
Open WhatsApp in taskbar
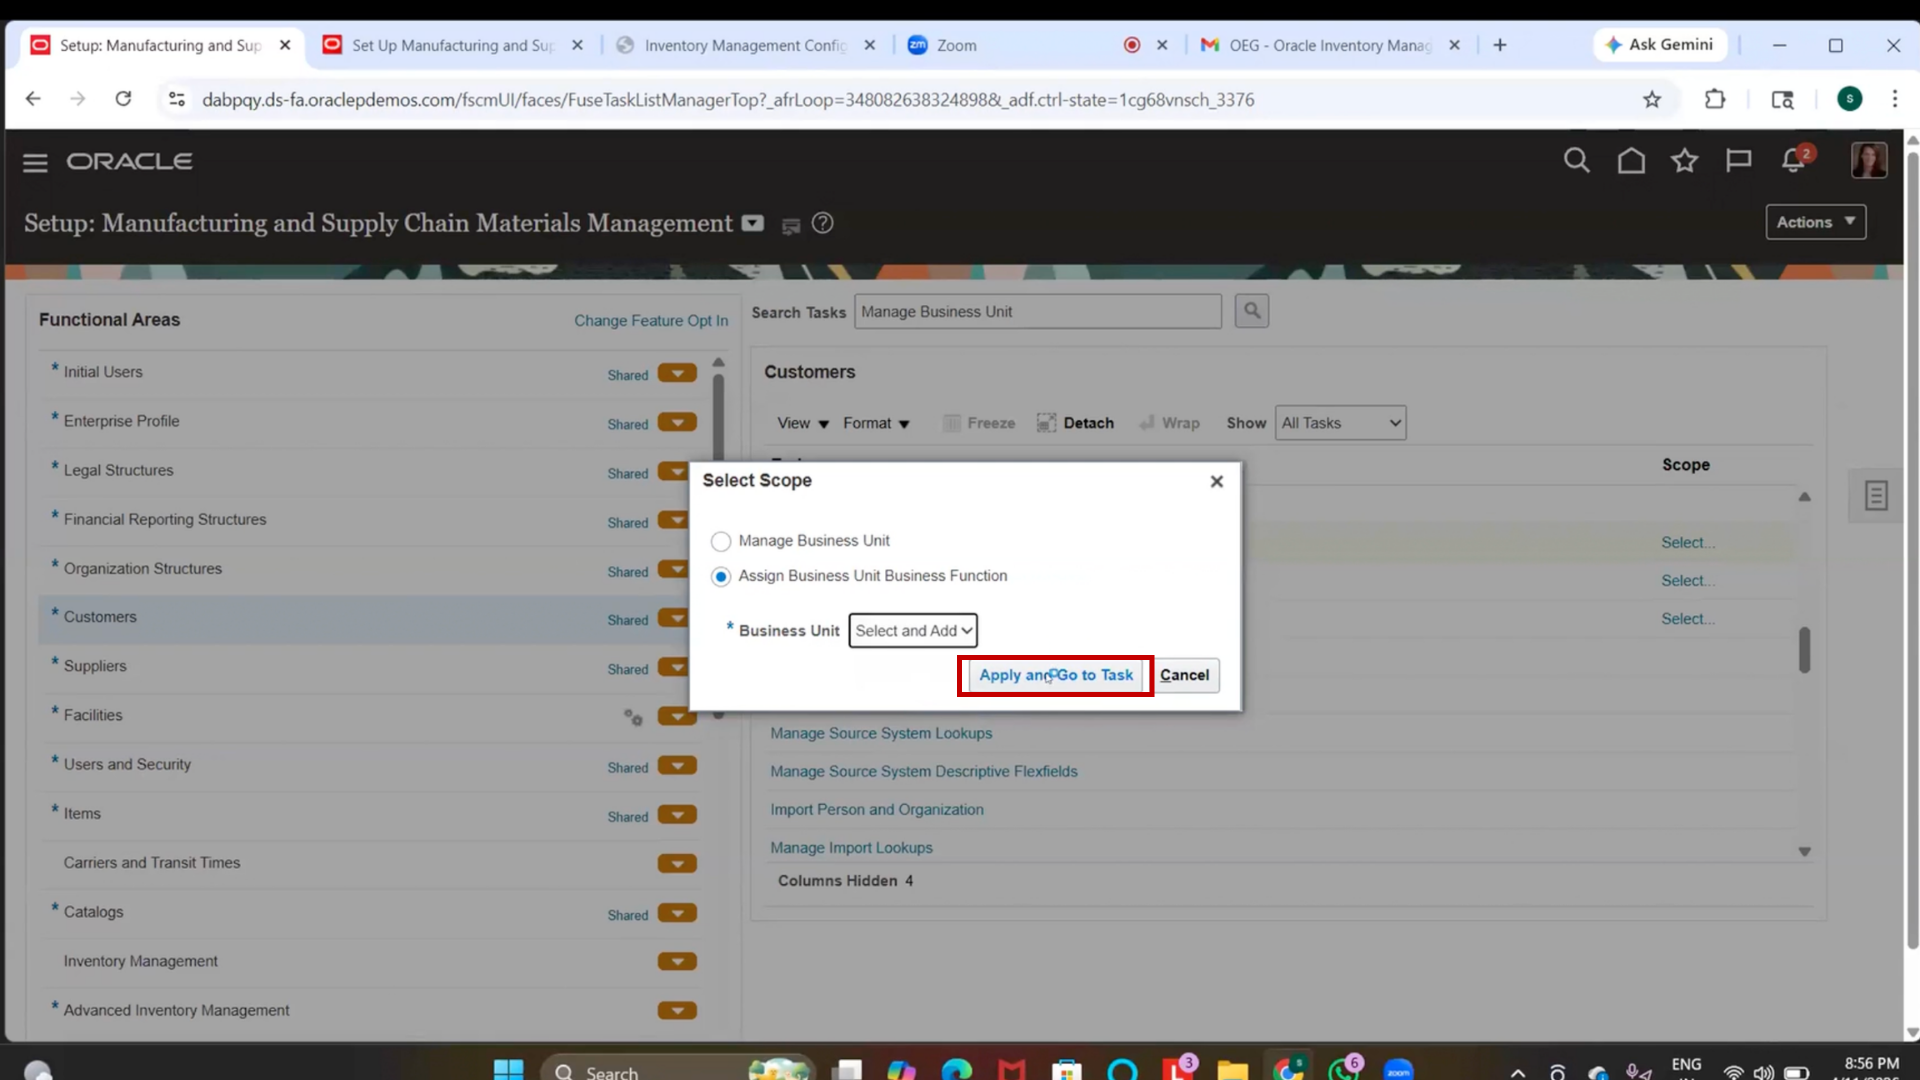click(x=1344, y=1070)
